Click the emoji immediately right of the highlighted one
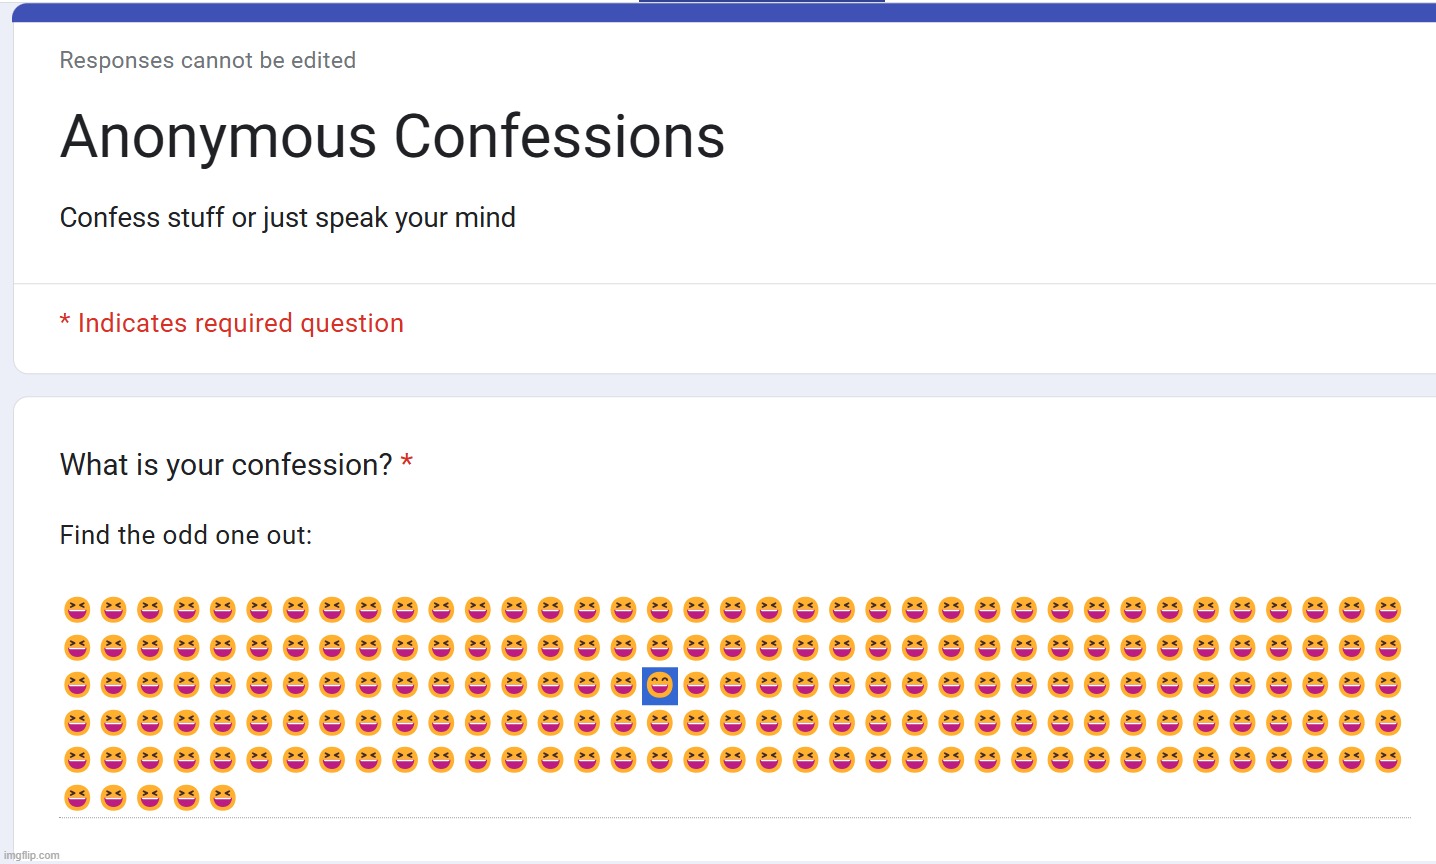This screenshot has width=1436, height=864. click(x=696, y=685)
